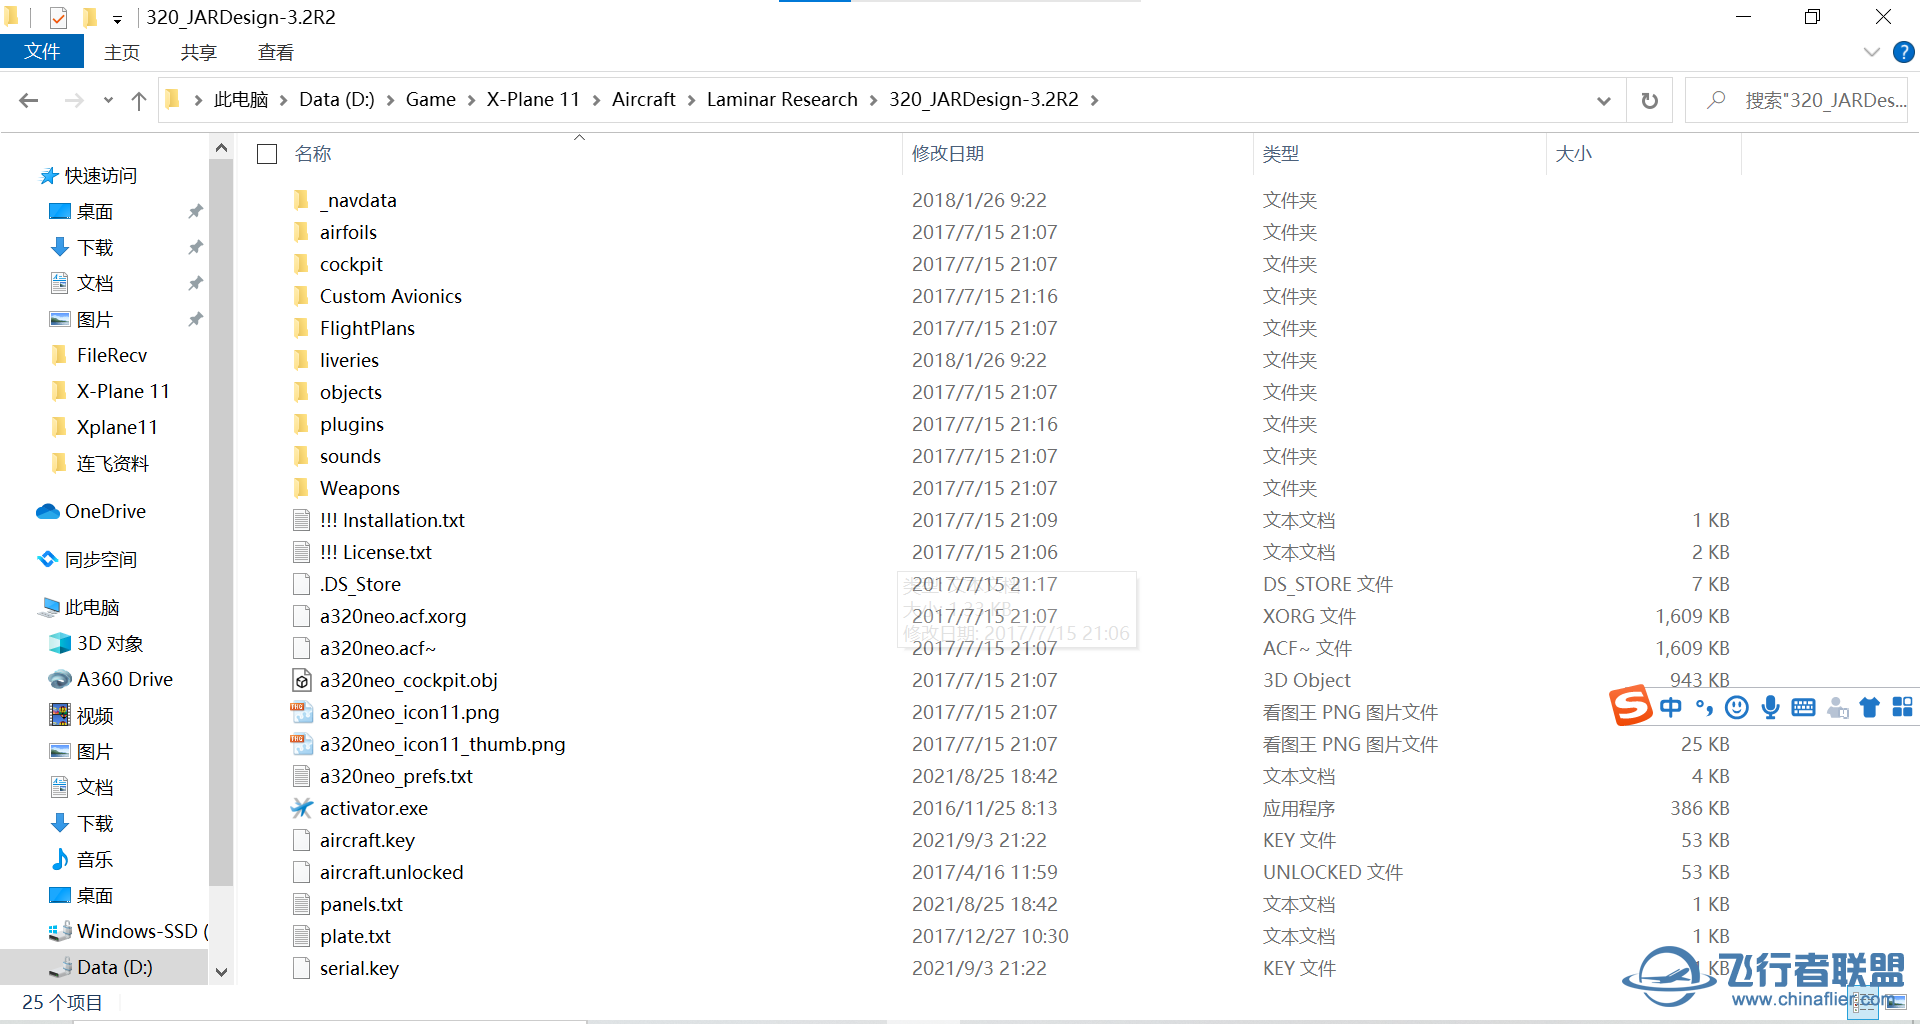The height and width of the screenshot is (1024, 1920).
Task: Expand breadcrumb arrow after Game
Action: coord(471,100)
